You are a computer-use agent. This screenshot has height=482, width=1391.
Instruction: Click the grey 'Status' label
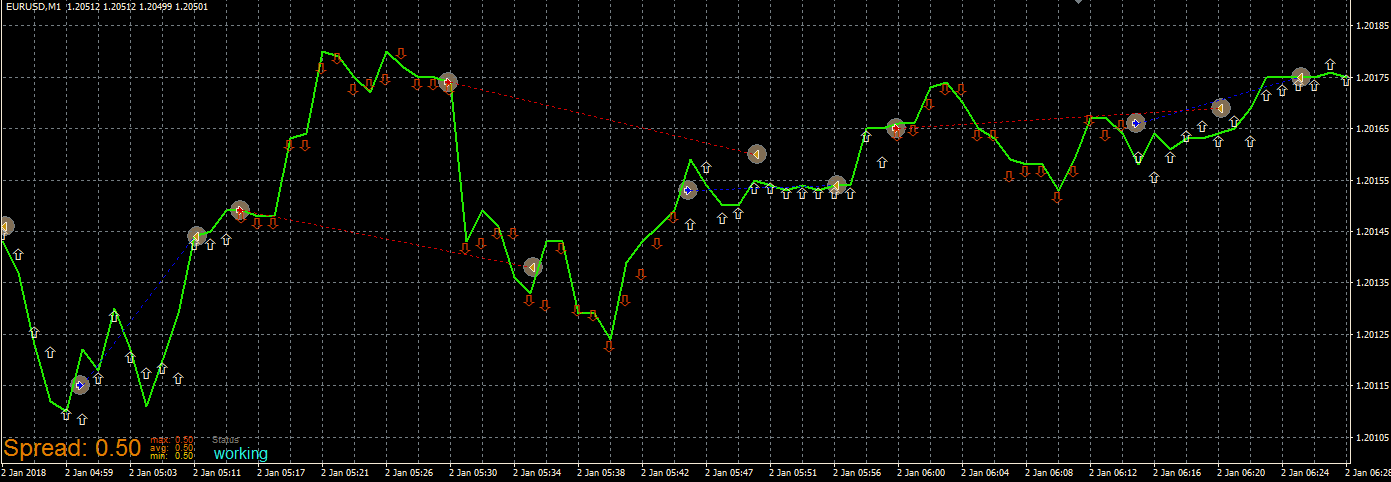click(x=226, y=440)
